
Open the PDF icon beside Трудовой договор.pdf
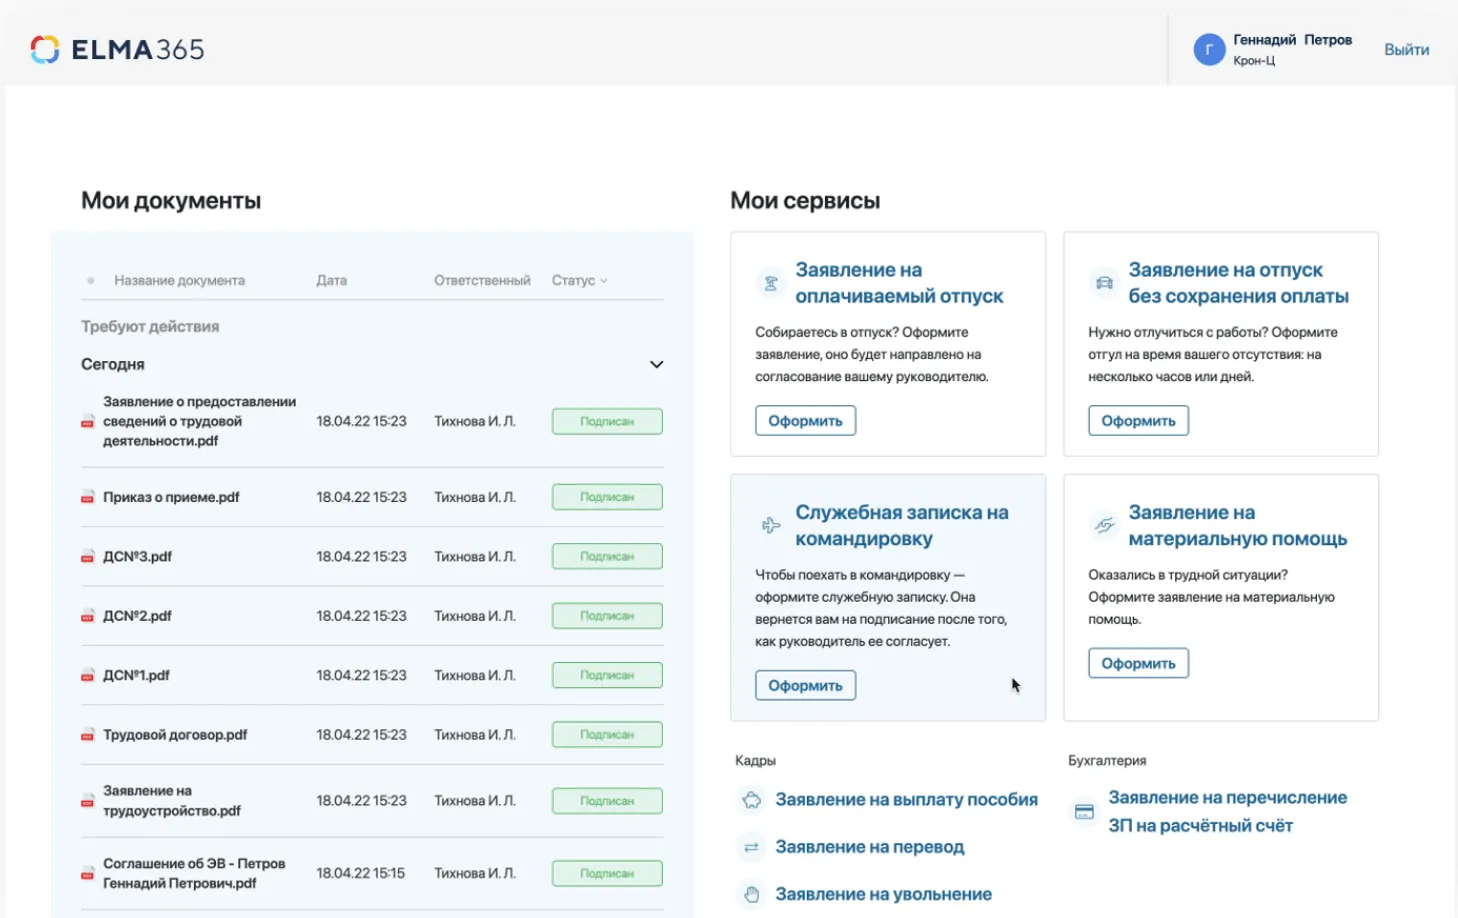[88, 734]
